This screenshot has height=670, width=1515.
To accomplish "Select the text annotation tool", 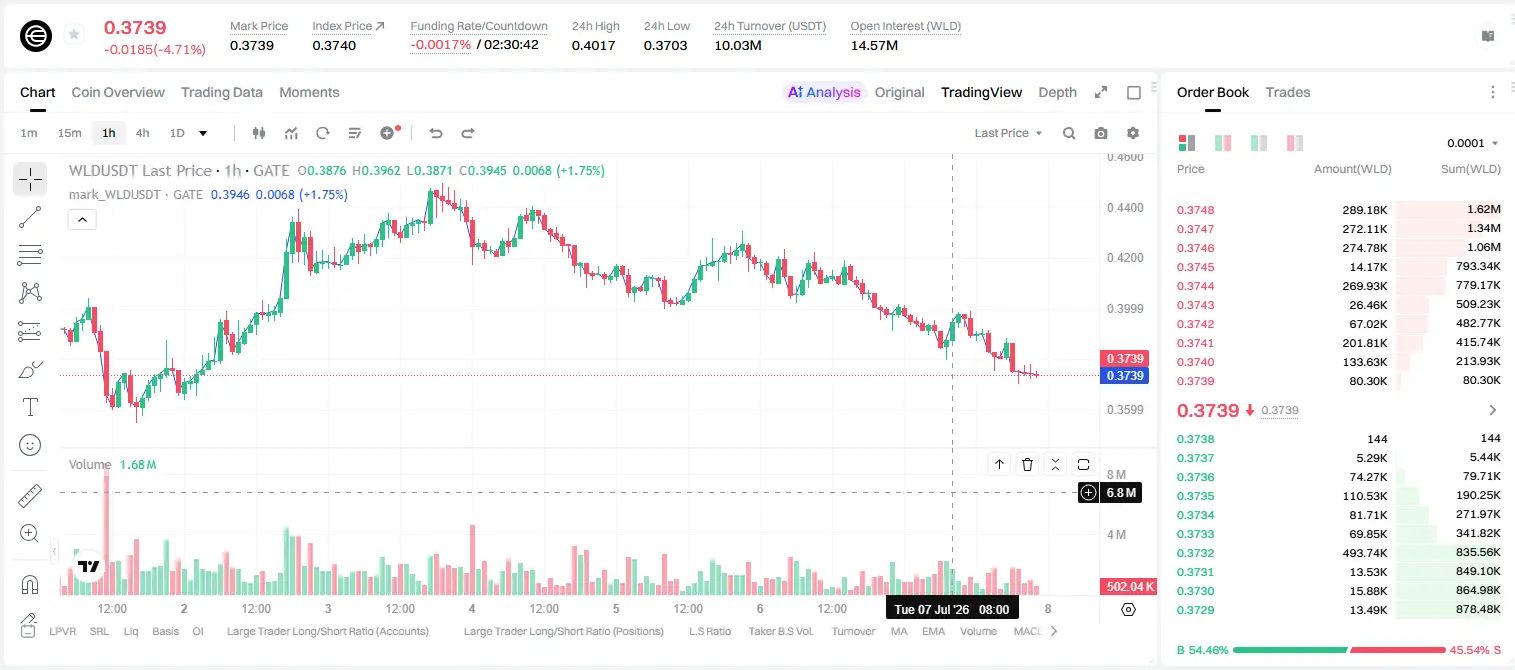I will (x=30, y=407).
